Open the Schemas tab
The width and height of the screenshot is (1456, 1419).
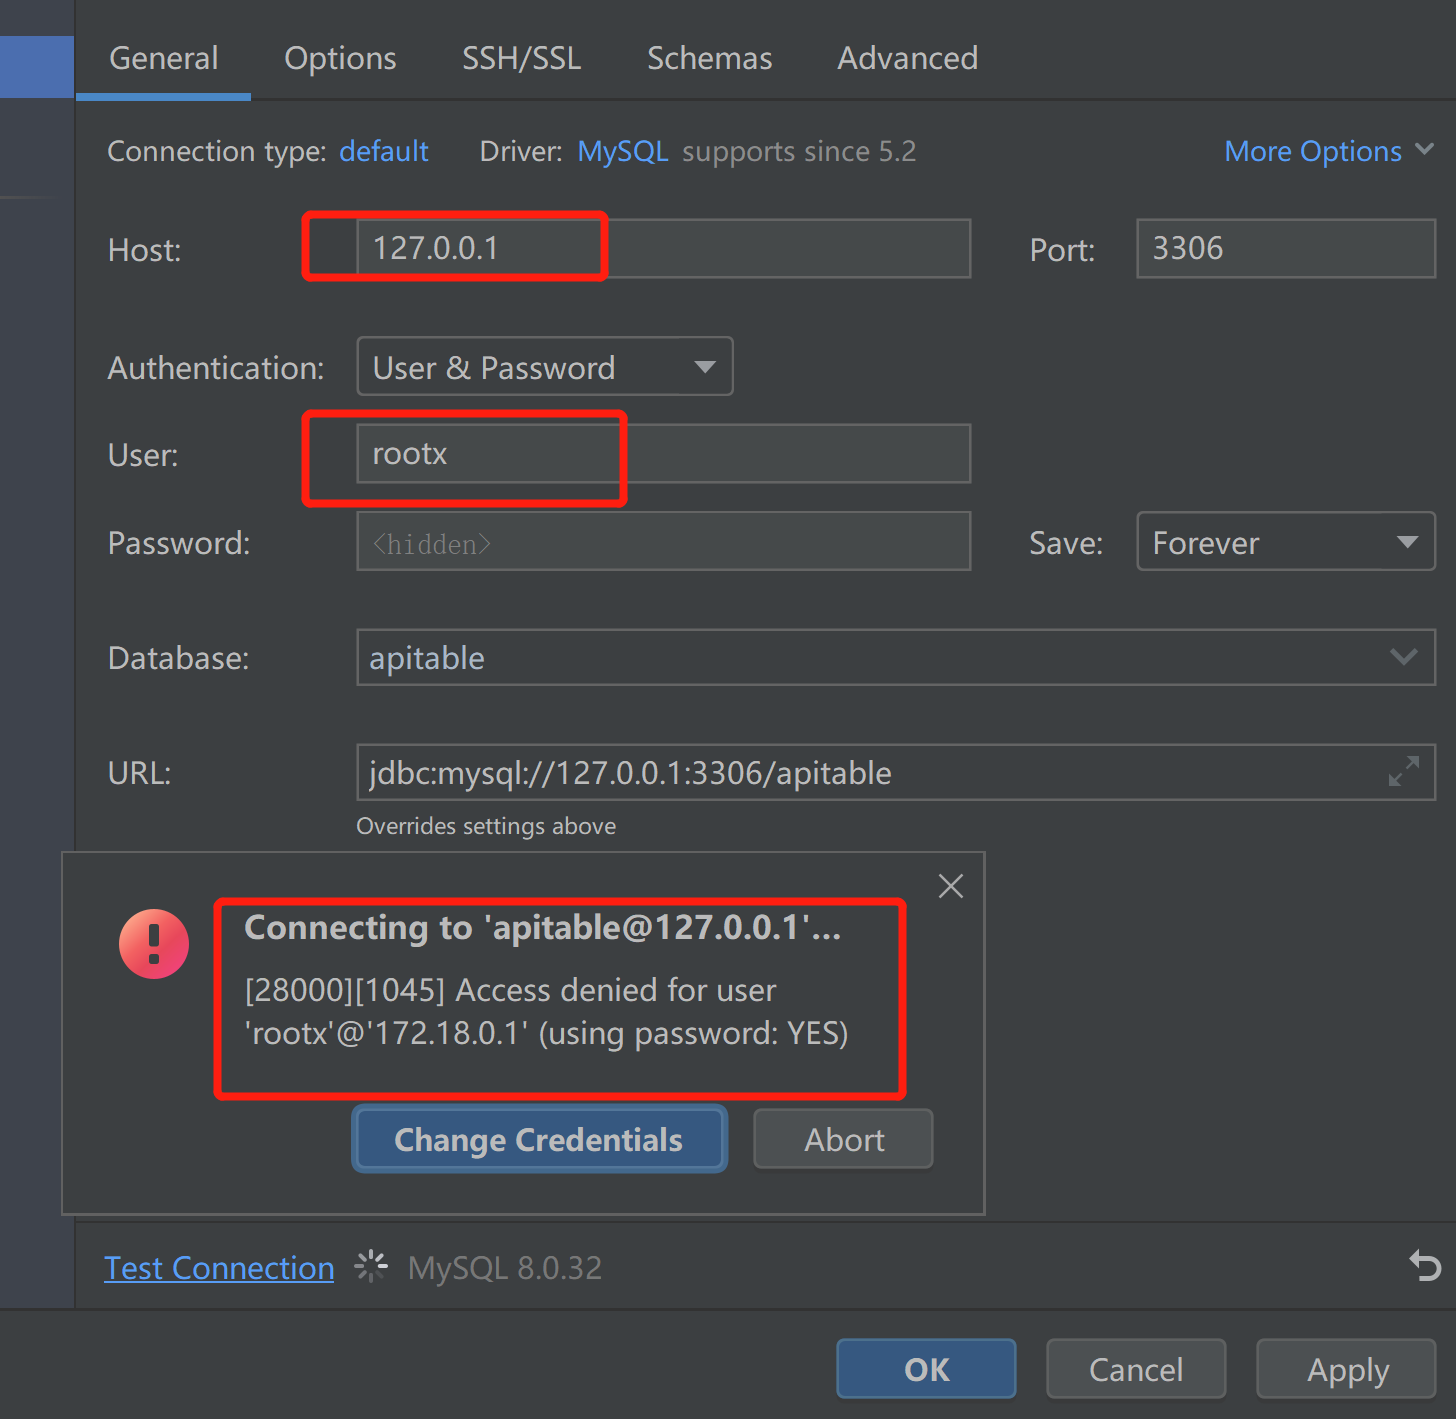[709, 58]
